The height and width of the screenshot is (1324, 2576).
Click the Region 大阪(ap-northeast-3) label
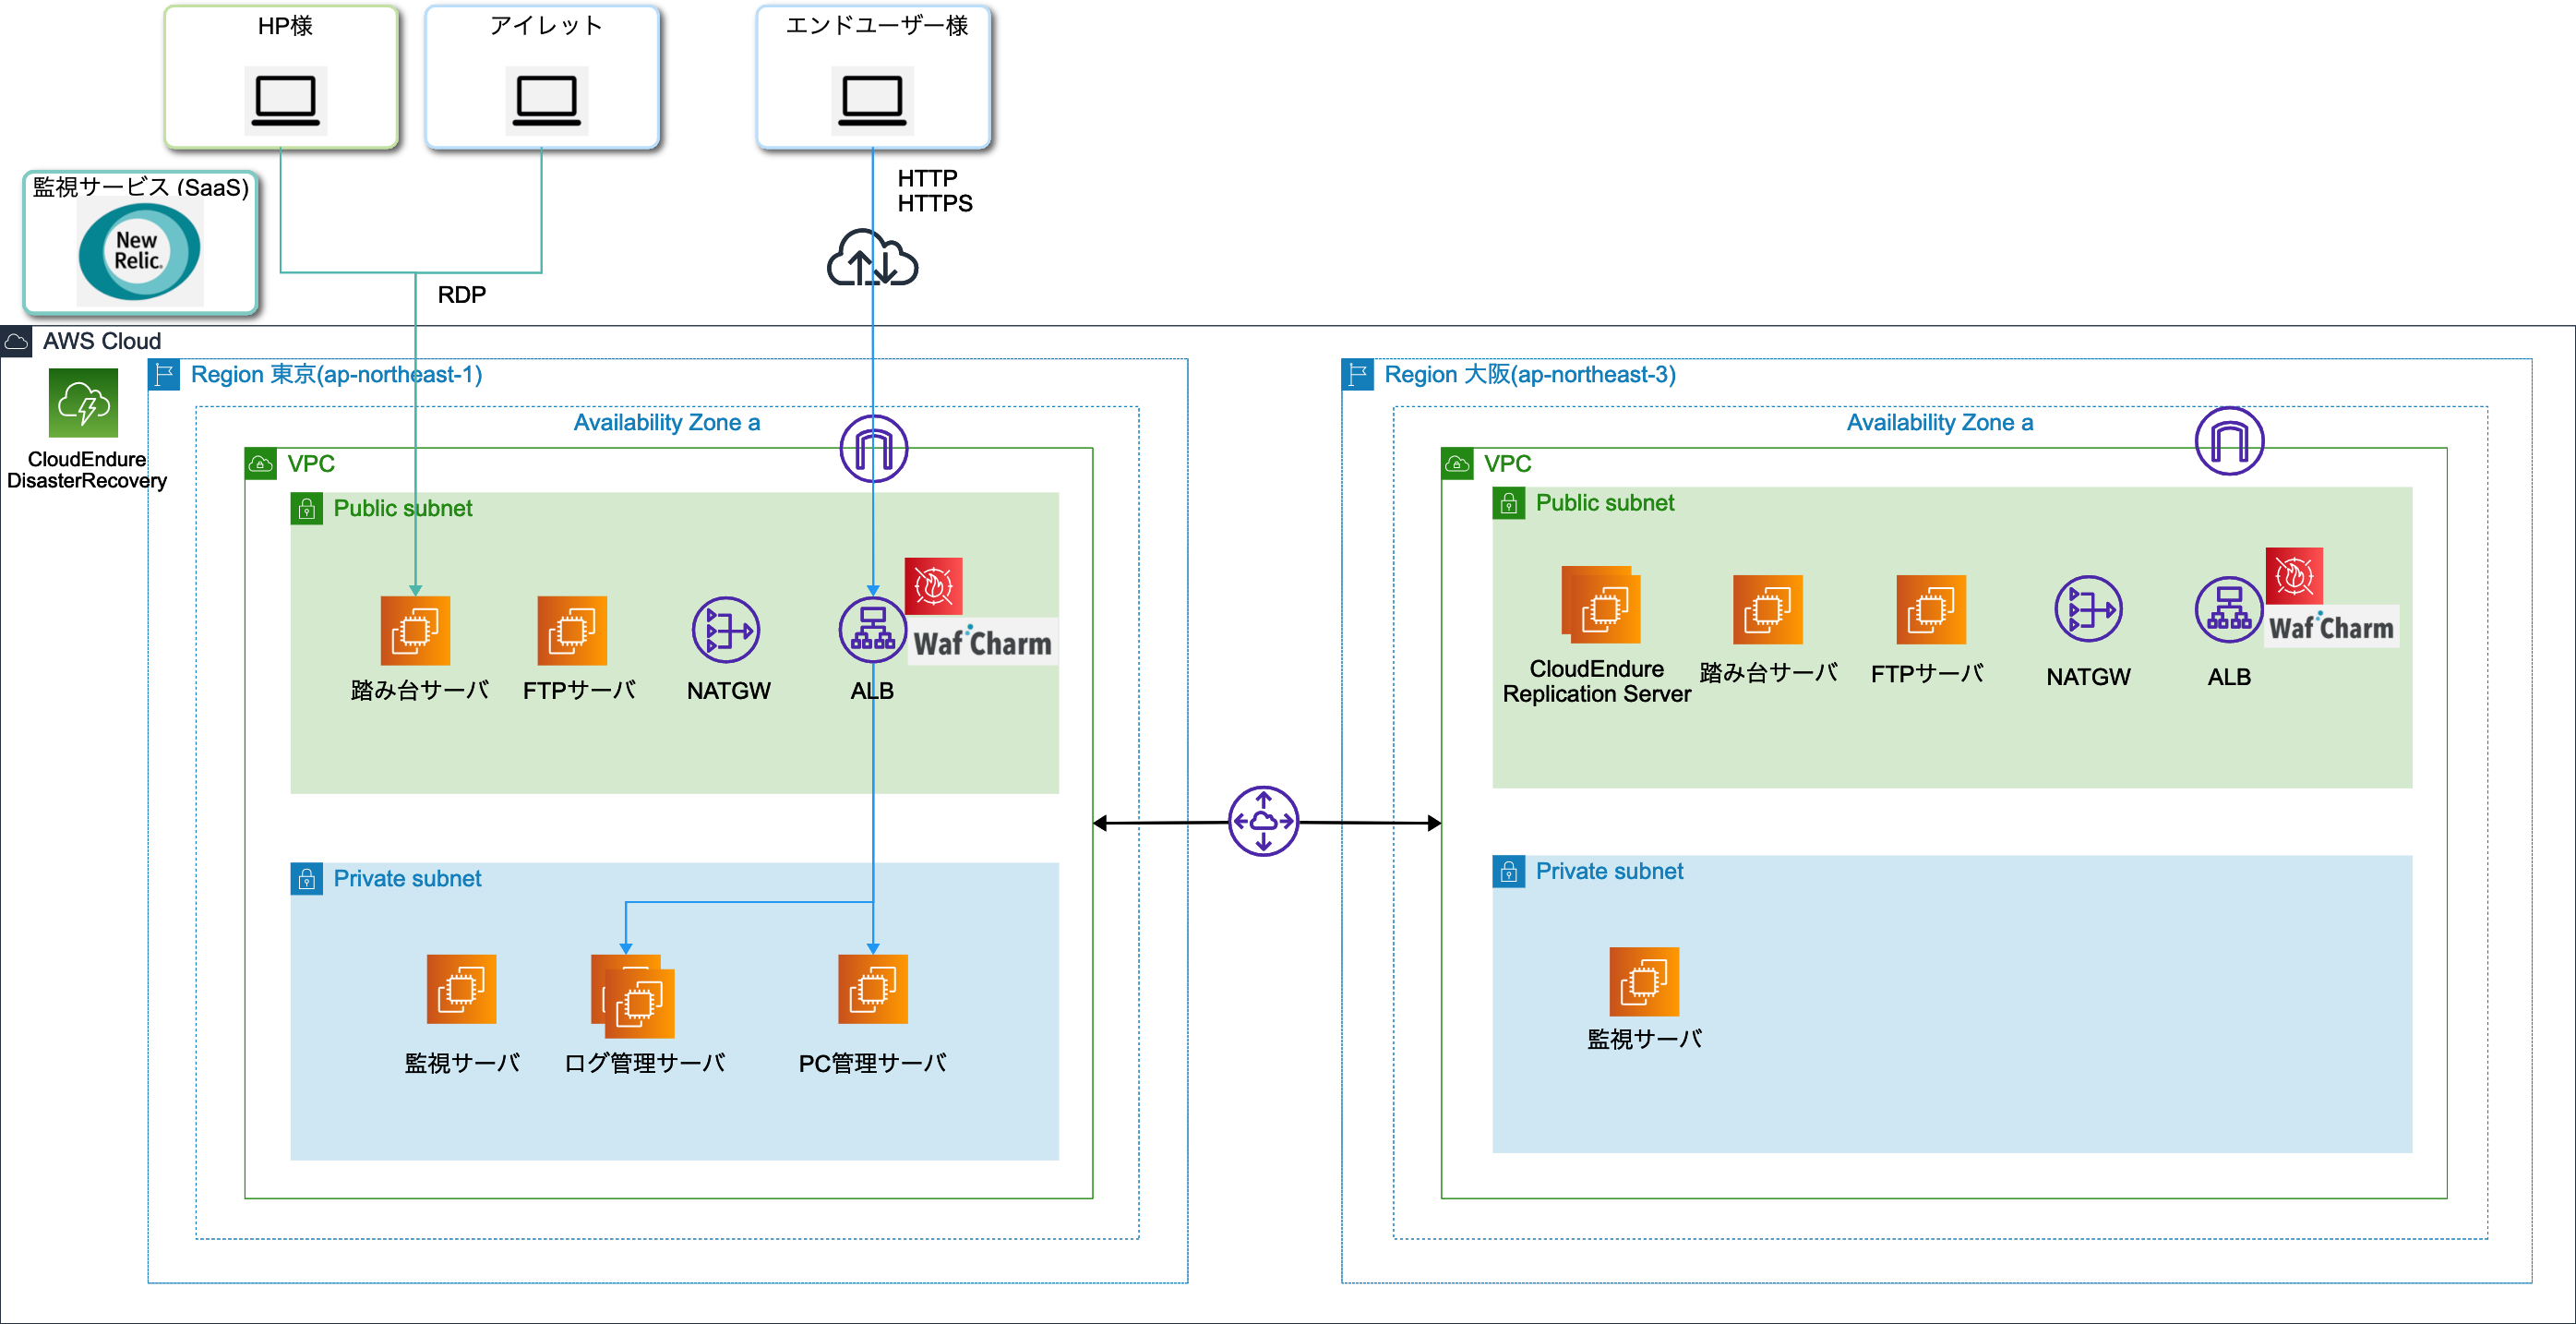[1529, 375]
